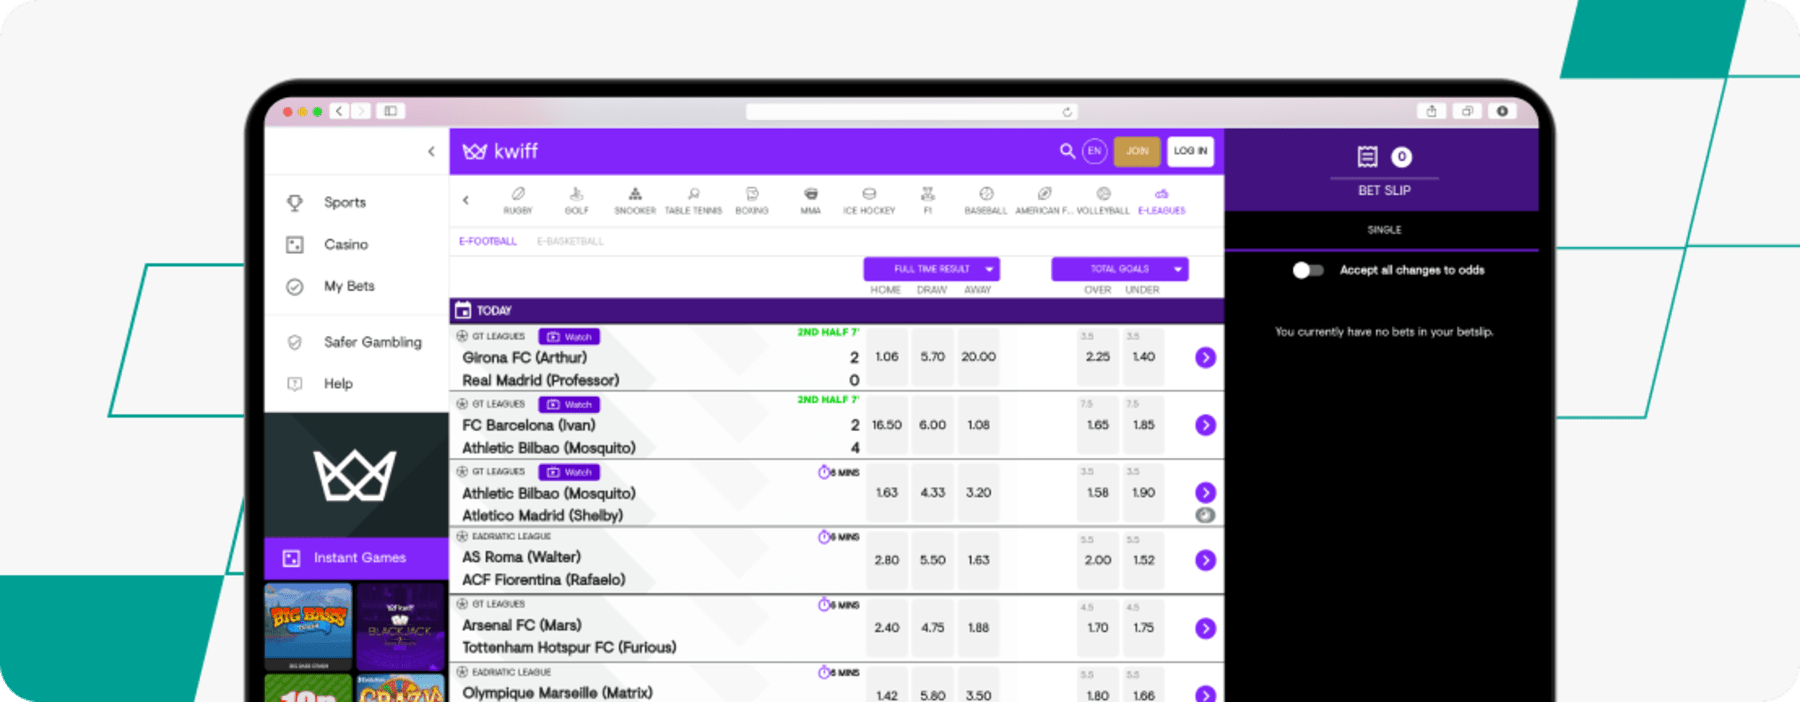This screenshot has height=702, width=1800.
Task: Expand AS Roma vs ACF Fiorentina markets
Action: (1206, 560)
